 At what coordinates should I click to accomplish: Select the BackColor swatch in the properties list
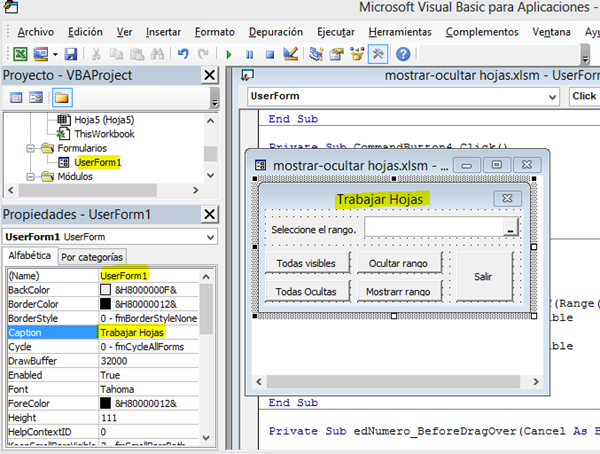(x=105, y=289)
